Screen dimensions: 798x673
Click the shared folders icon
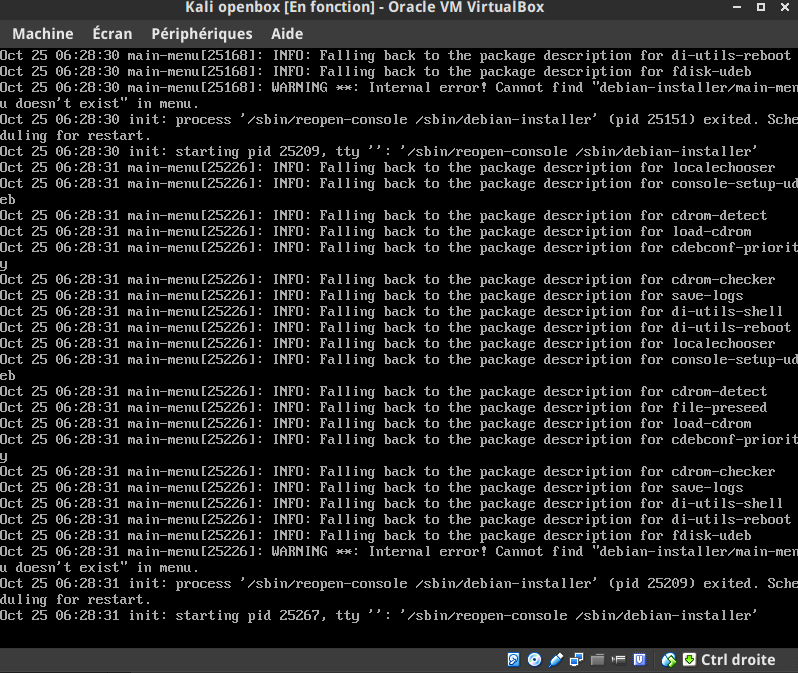598,660
